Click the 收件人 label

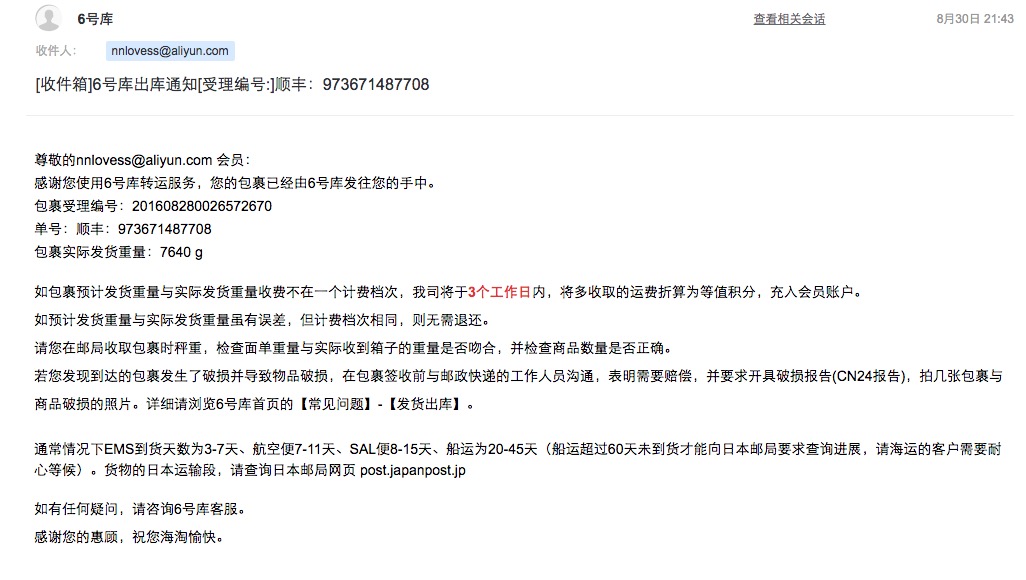[x=55, y=50]
